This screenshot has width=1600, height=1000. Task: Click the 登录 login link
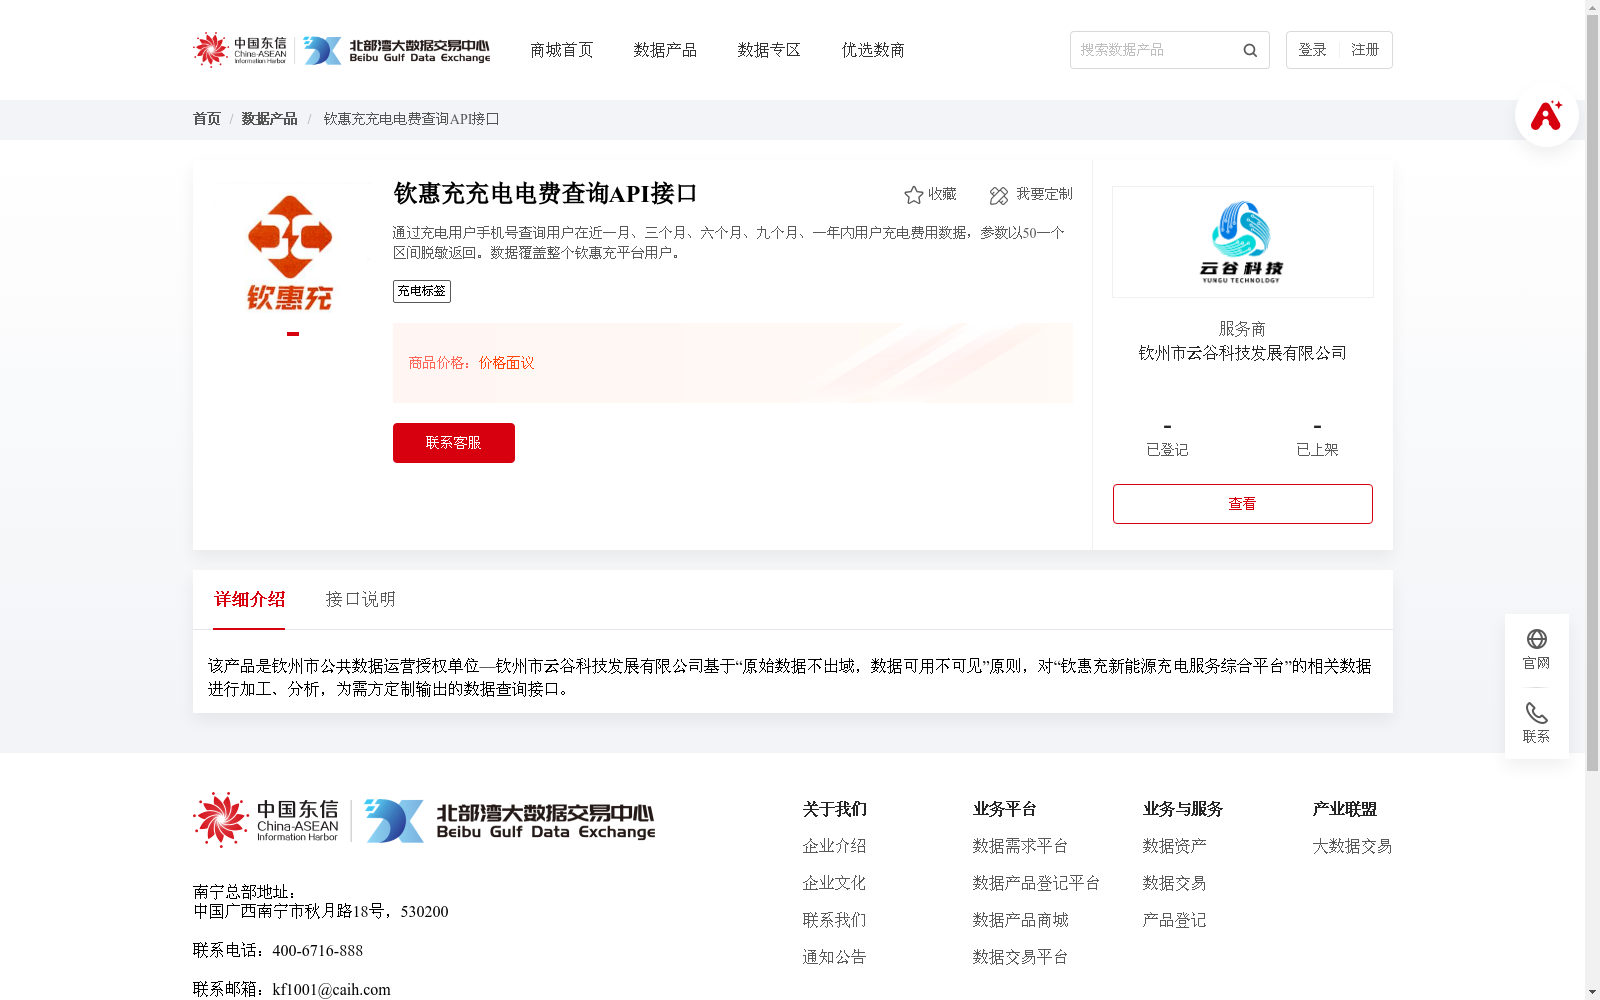point(1312,50)
